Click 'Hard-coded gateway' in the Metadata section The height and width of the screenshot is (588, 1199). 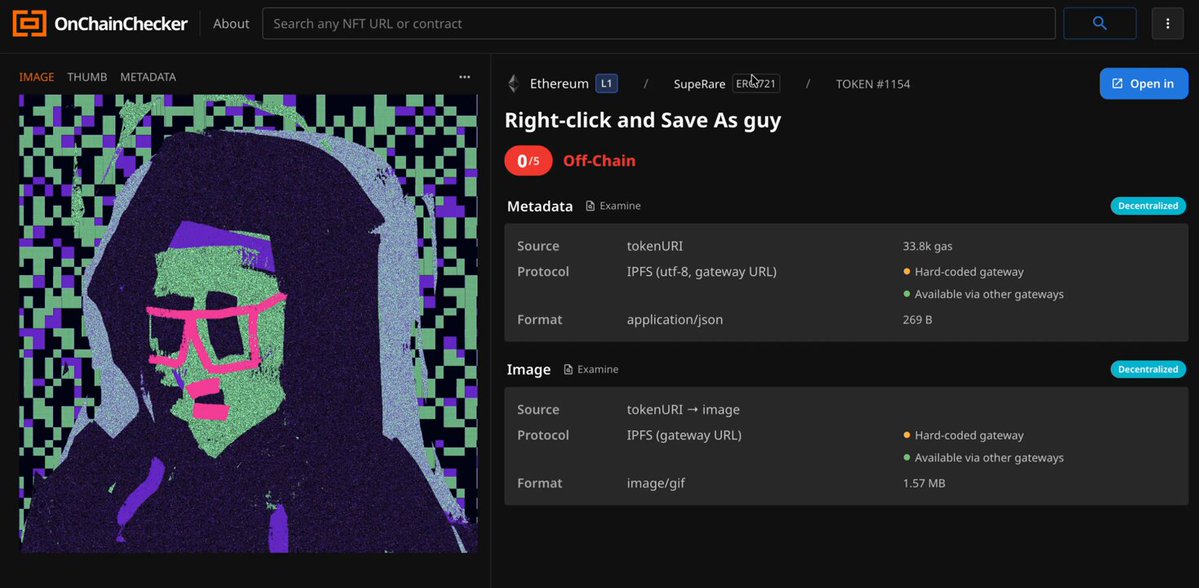969,271
